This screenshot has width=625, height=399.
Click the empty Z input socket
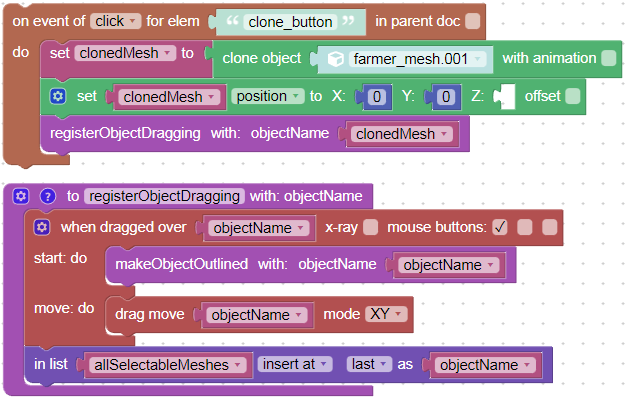505,96
